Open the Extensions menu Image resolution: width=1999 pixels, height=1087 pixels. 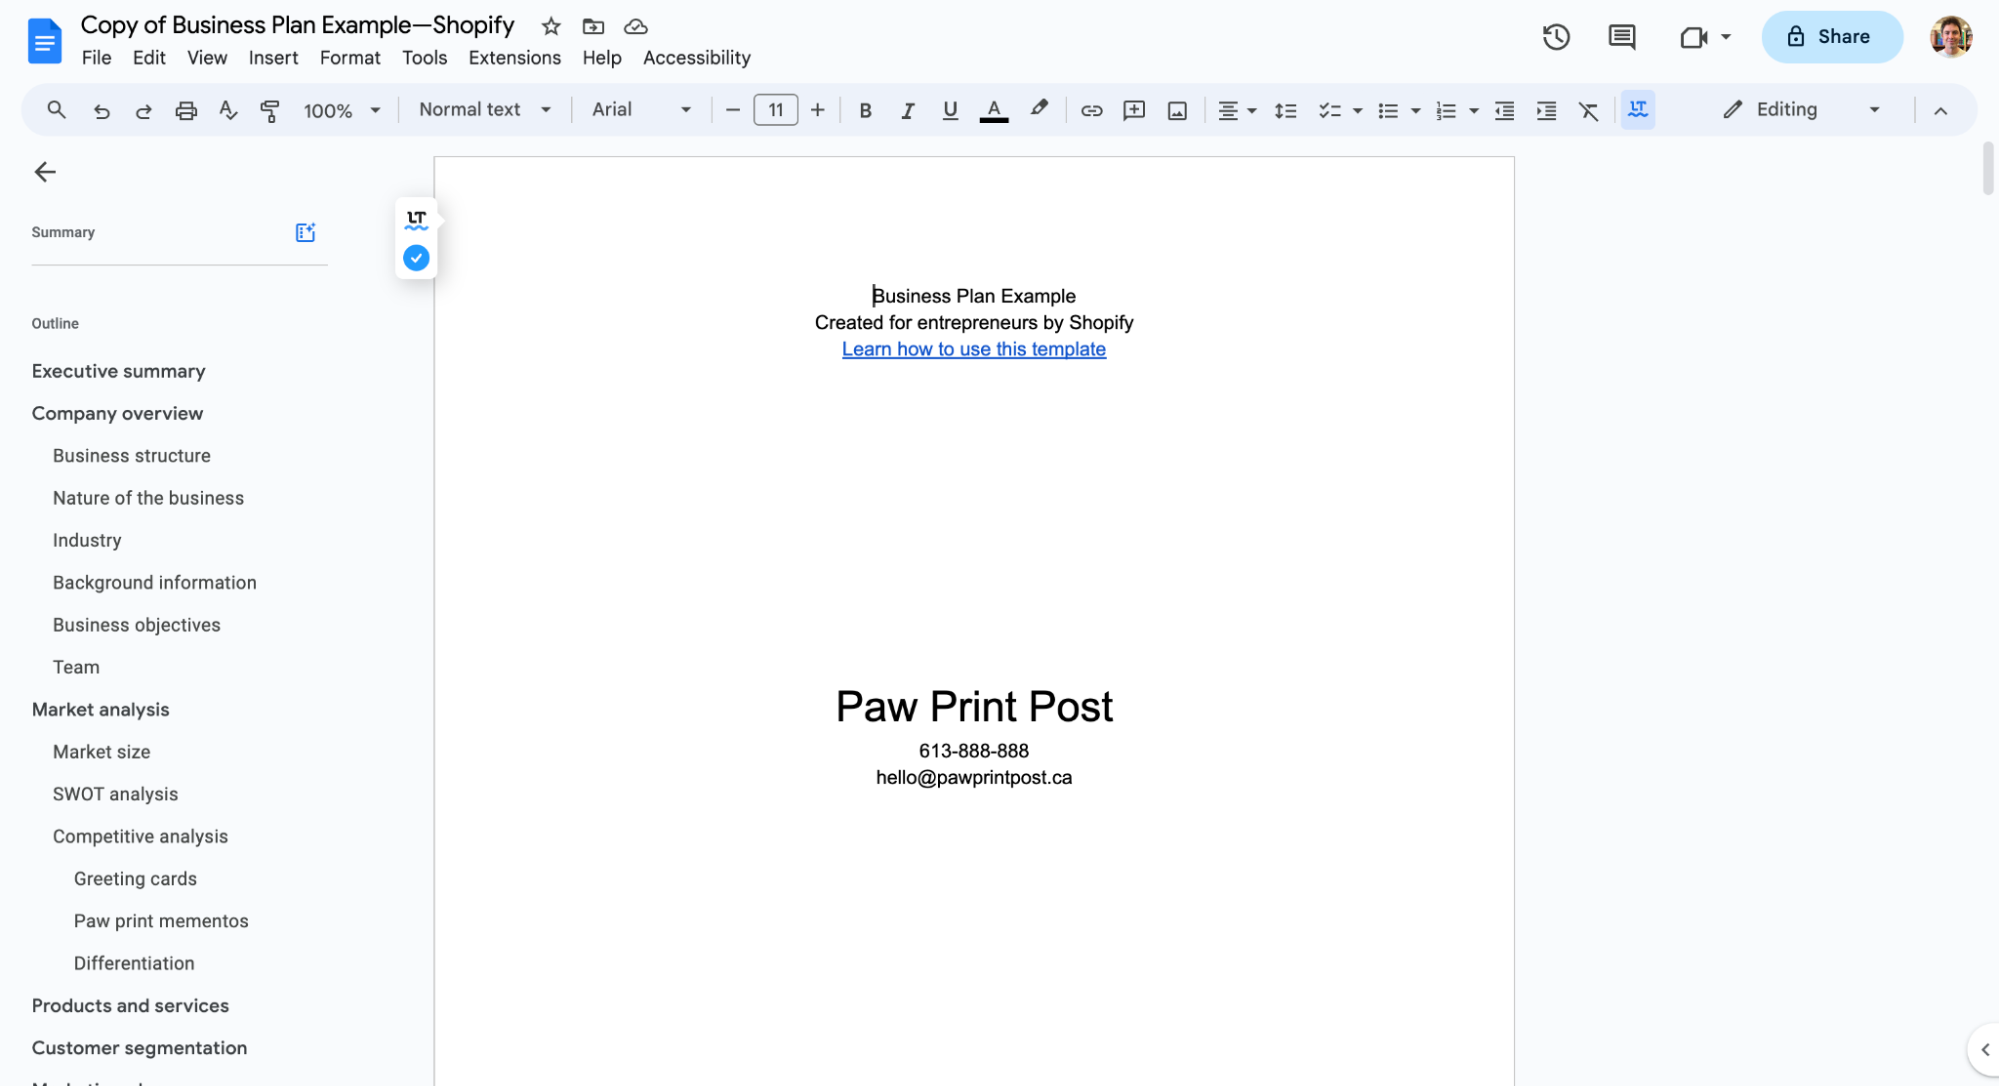click(514, 58)
